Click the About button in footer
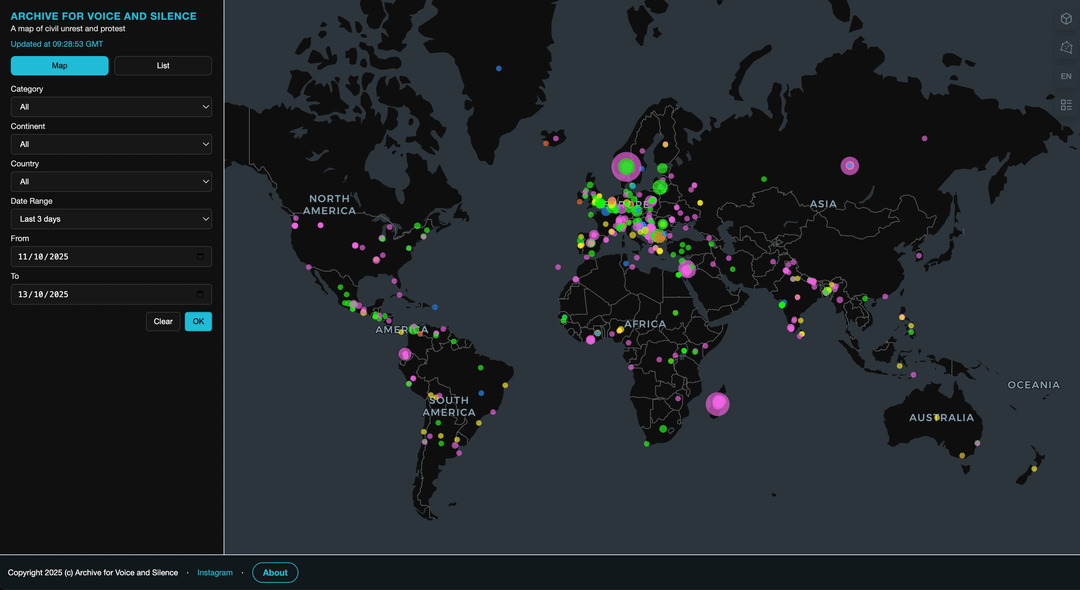1080x590 pixels. [x=275, y=573]
